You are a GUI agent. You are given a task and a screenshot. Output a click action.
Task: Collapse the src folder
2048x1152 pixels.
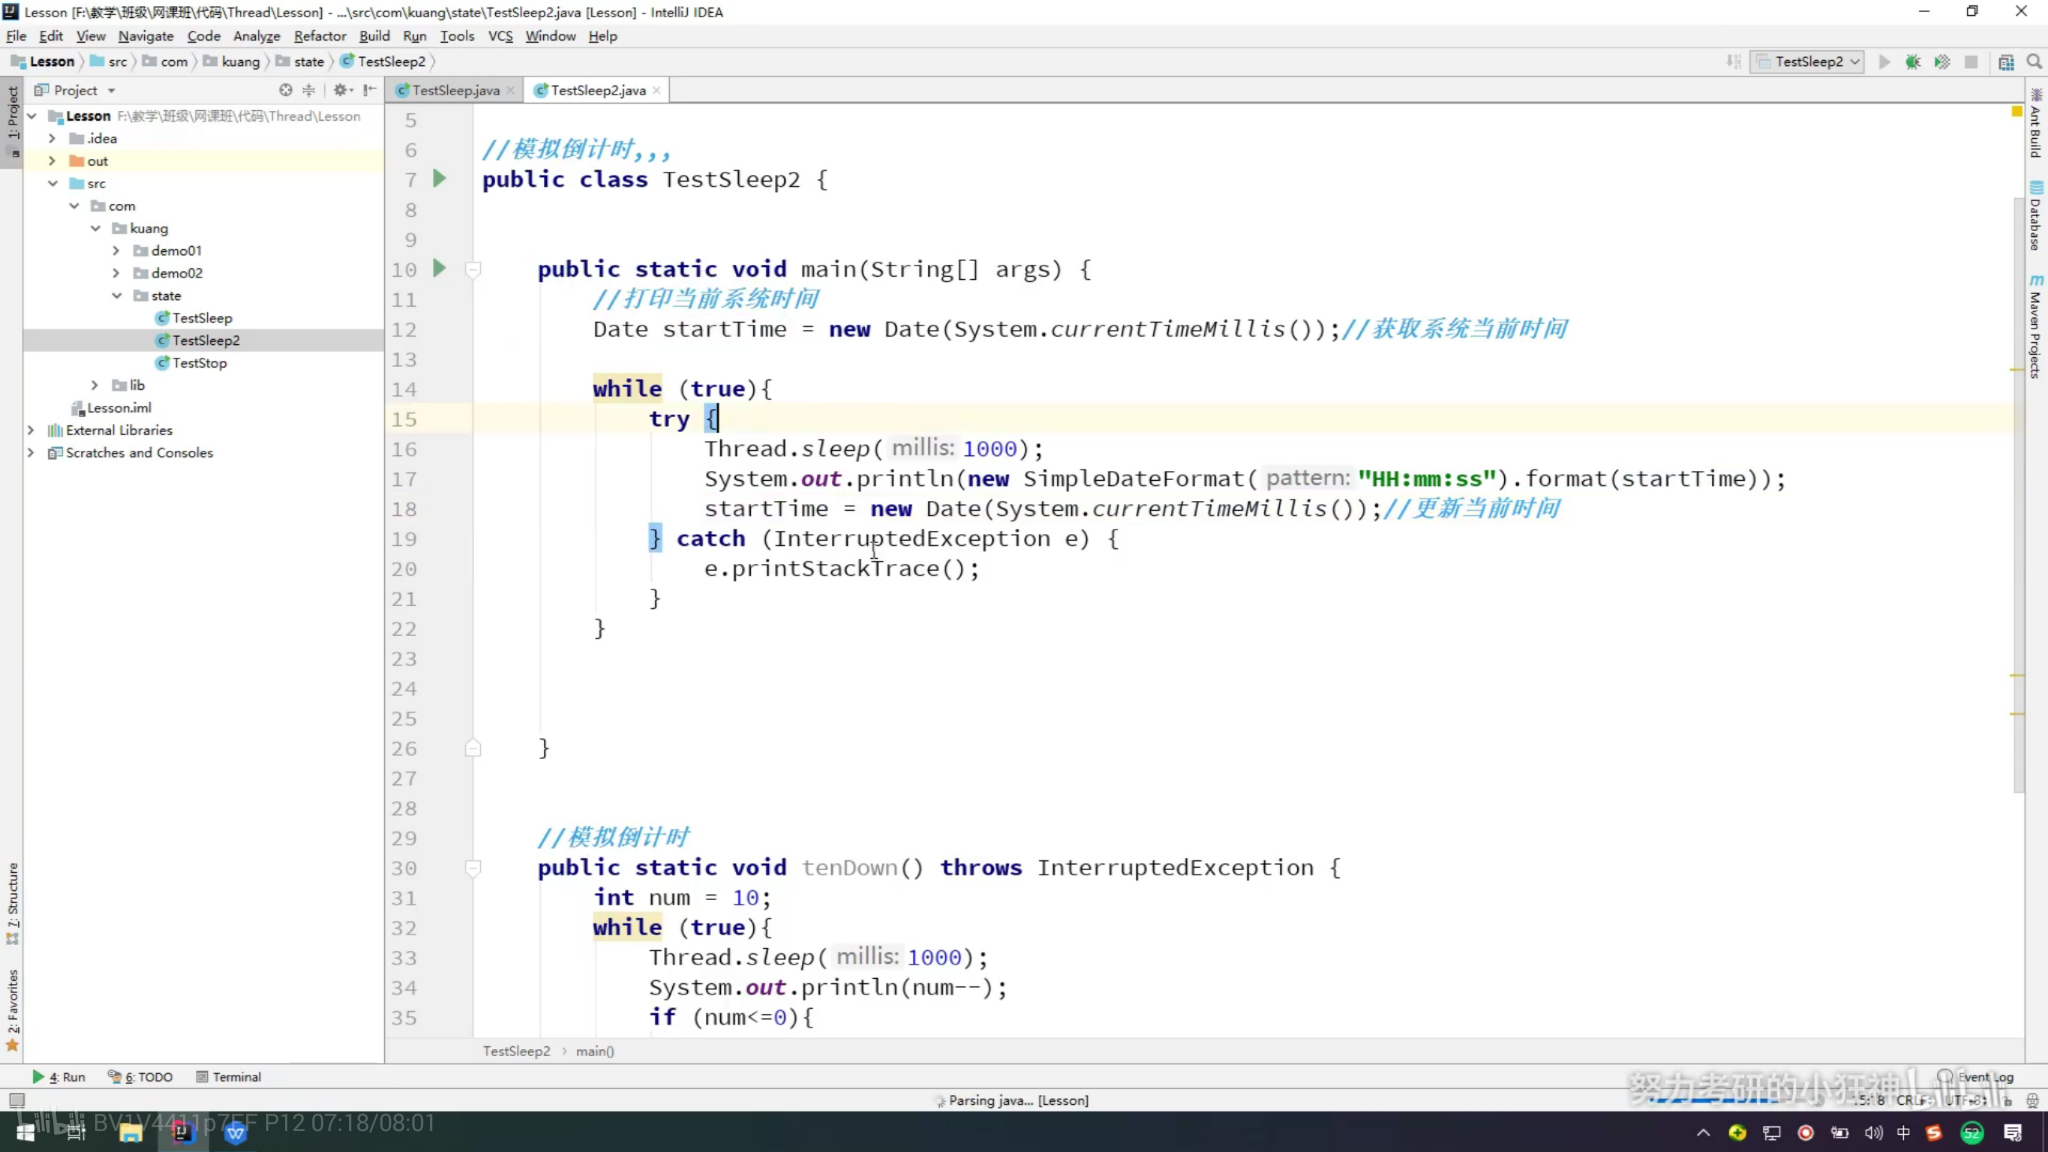coord(52,183)
